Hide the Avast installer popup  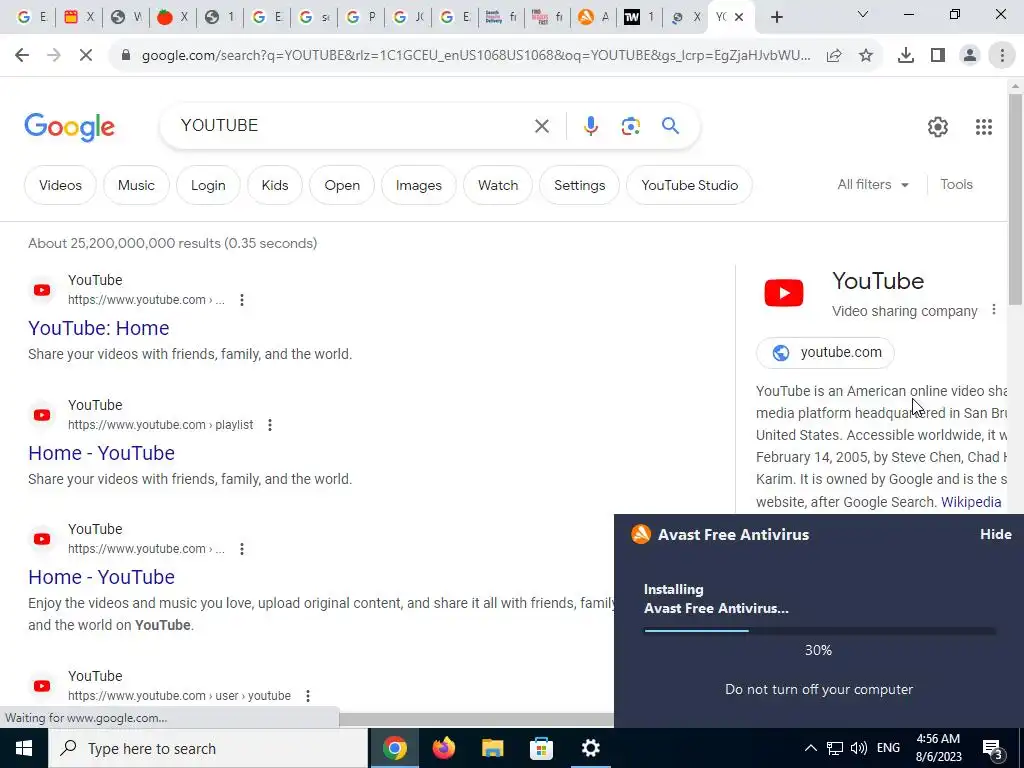[x=996, y=534]
